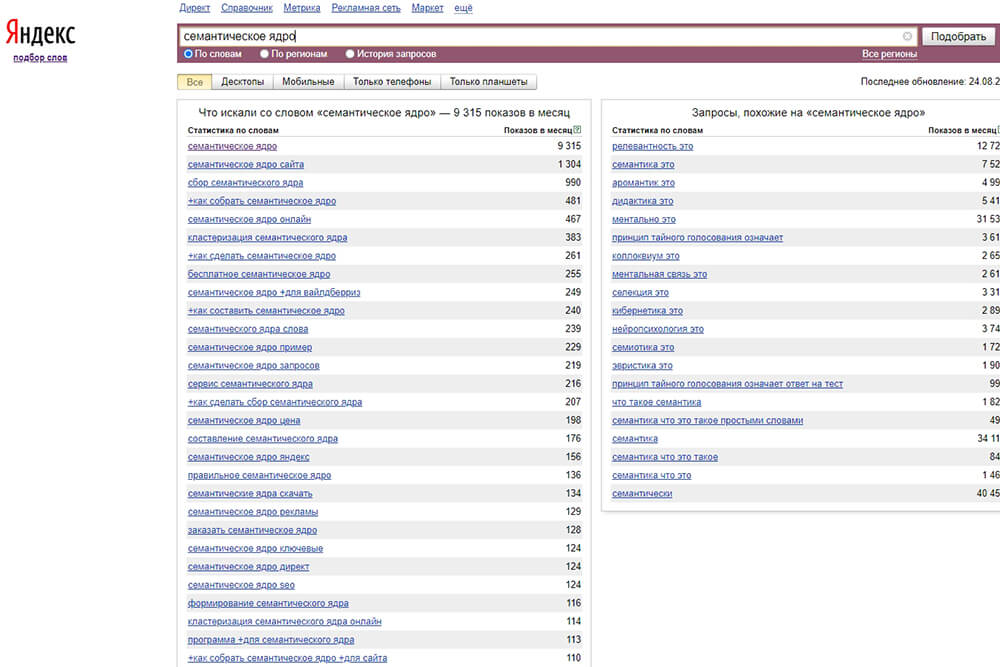This screenshot has height=667, width=1000.
Task: Open the help icon next to Показов в месяц
Action: pos(577,129)
